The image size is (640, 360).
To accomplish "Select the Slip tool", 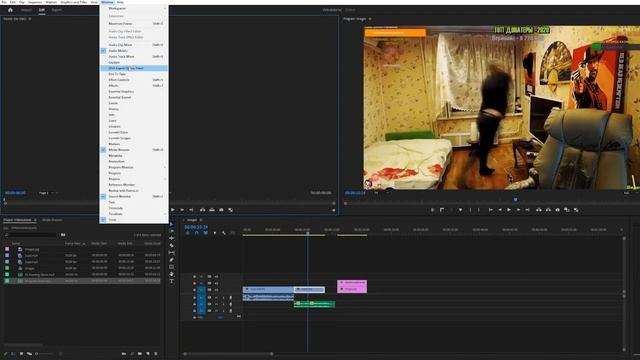I will 171,253.
